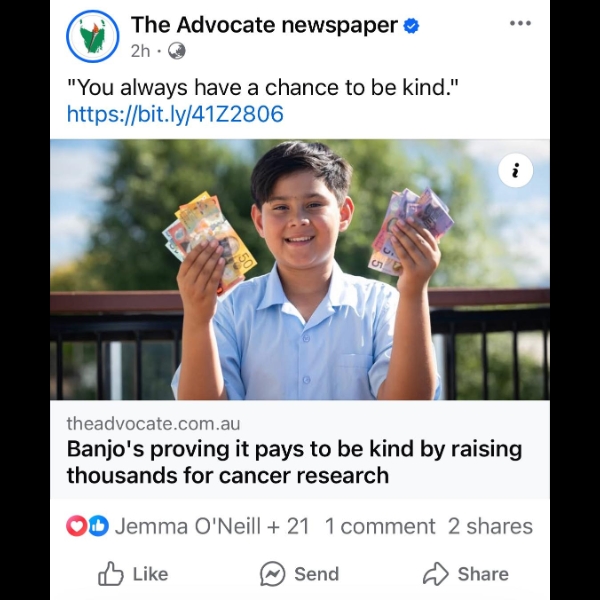Image resolution: width=600 pixels, height=600 pixels.
Task: Click the blue thumbs-up reaction icon
Action: (99, 526)
